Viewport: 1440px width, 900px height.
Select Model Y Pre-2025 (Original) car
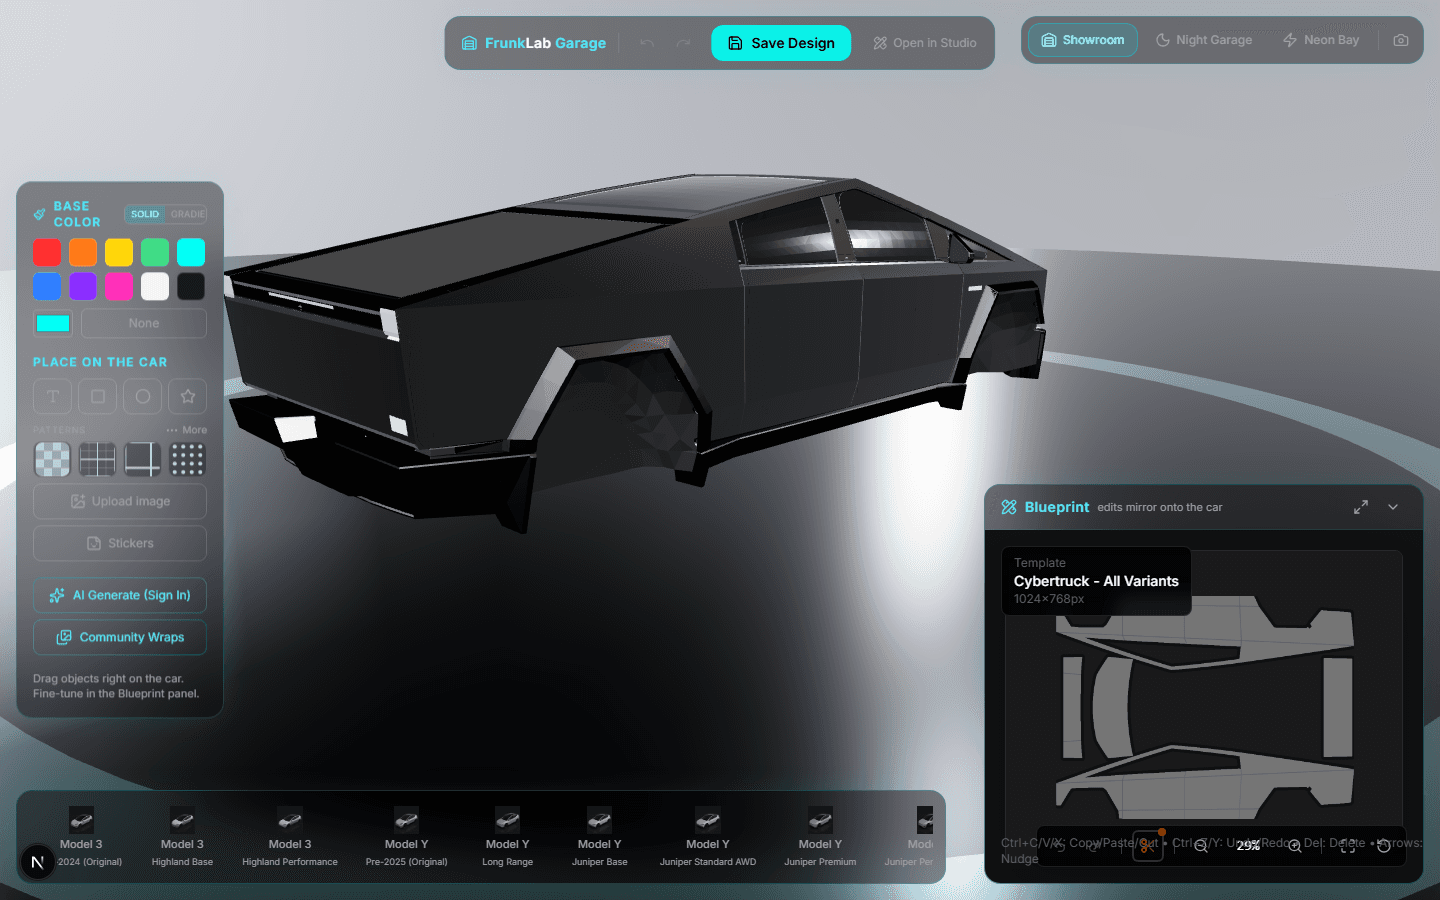coord(406,837)
